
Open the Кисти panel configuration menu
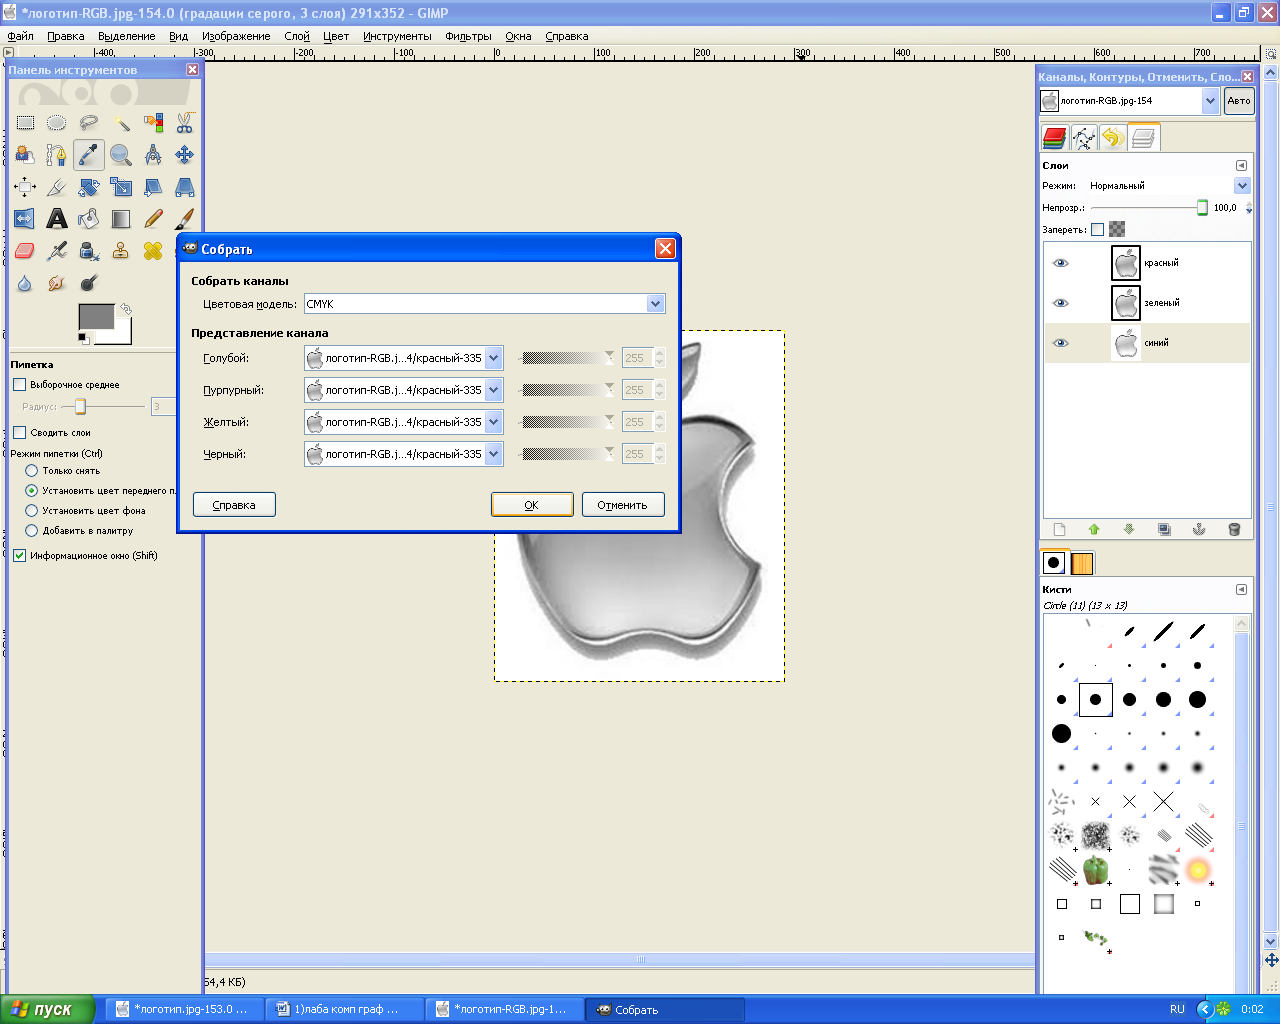coord(1241,590)
